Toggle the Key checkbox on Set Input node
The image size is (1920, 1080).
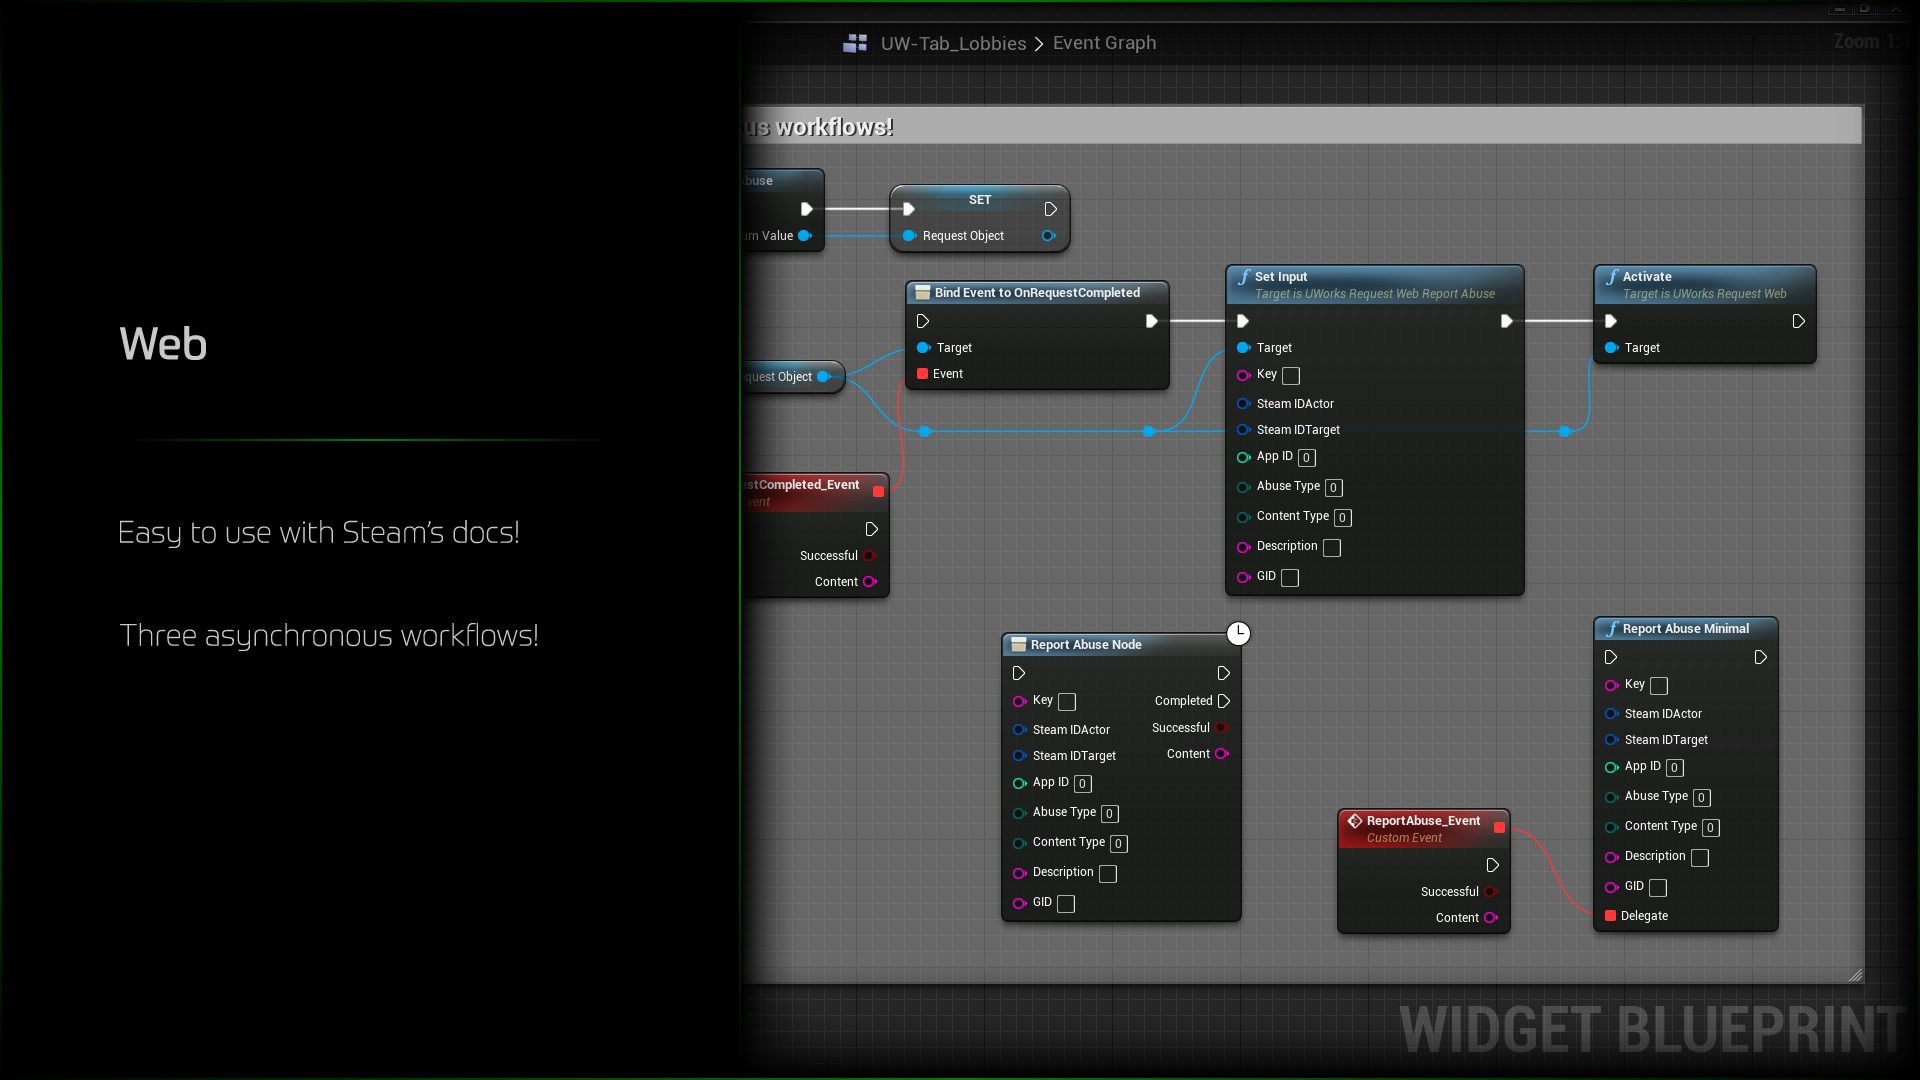pos(1291,376)
